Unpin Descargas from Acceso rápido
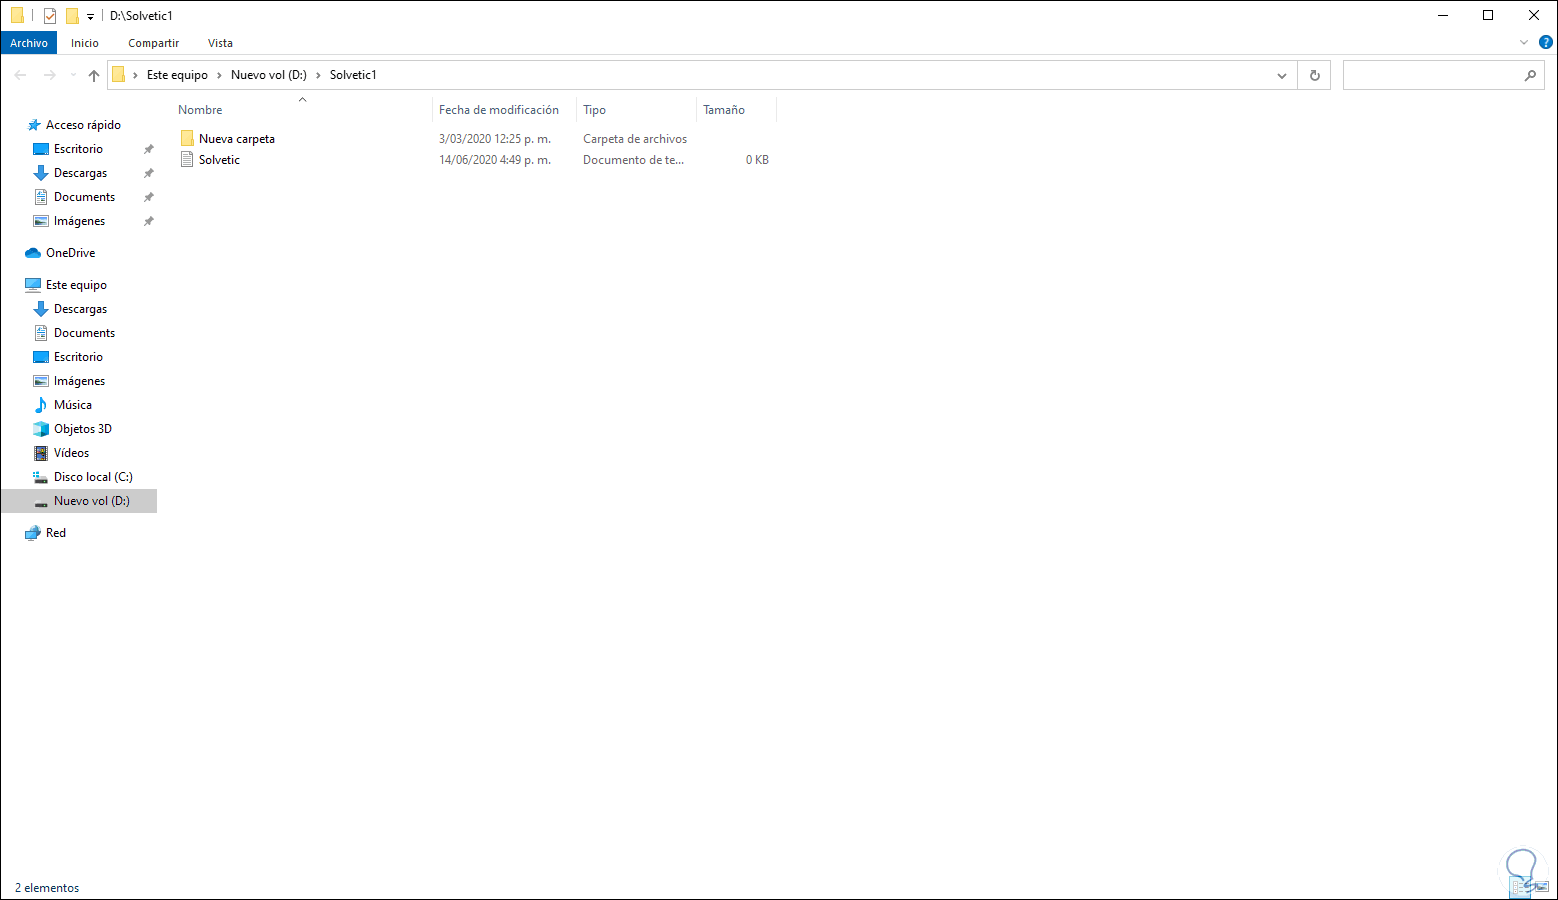The height and width of the screenshot is (900, 1558). pyautogui.click(x=148, y=172)
